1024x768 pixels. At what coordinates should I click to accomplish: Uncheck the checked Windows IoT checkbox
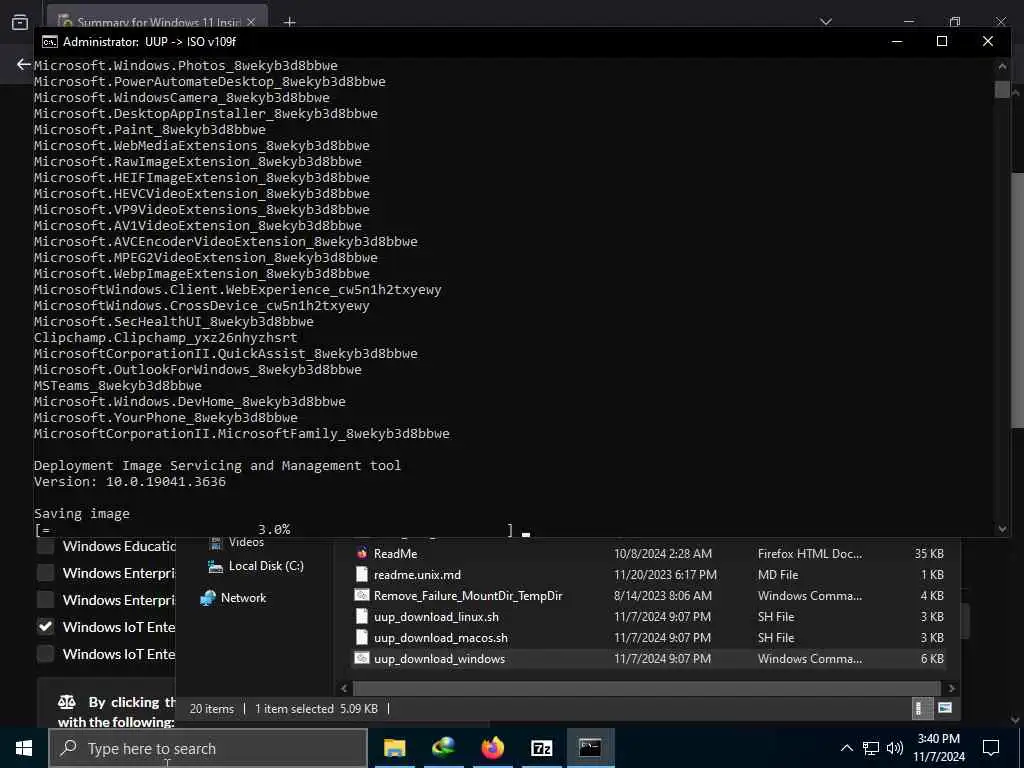(45, 627)
